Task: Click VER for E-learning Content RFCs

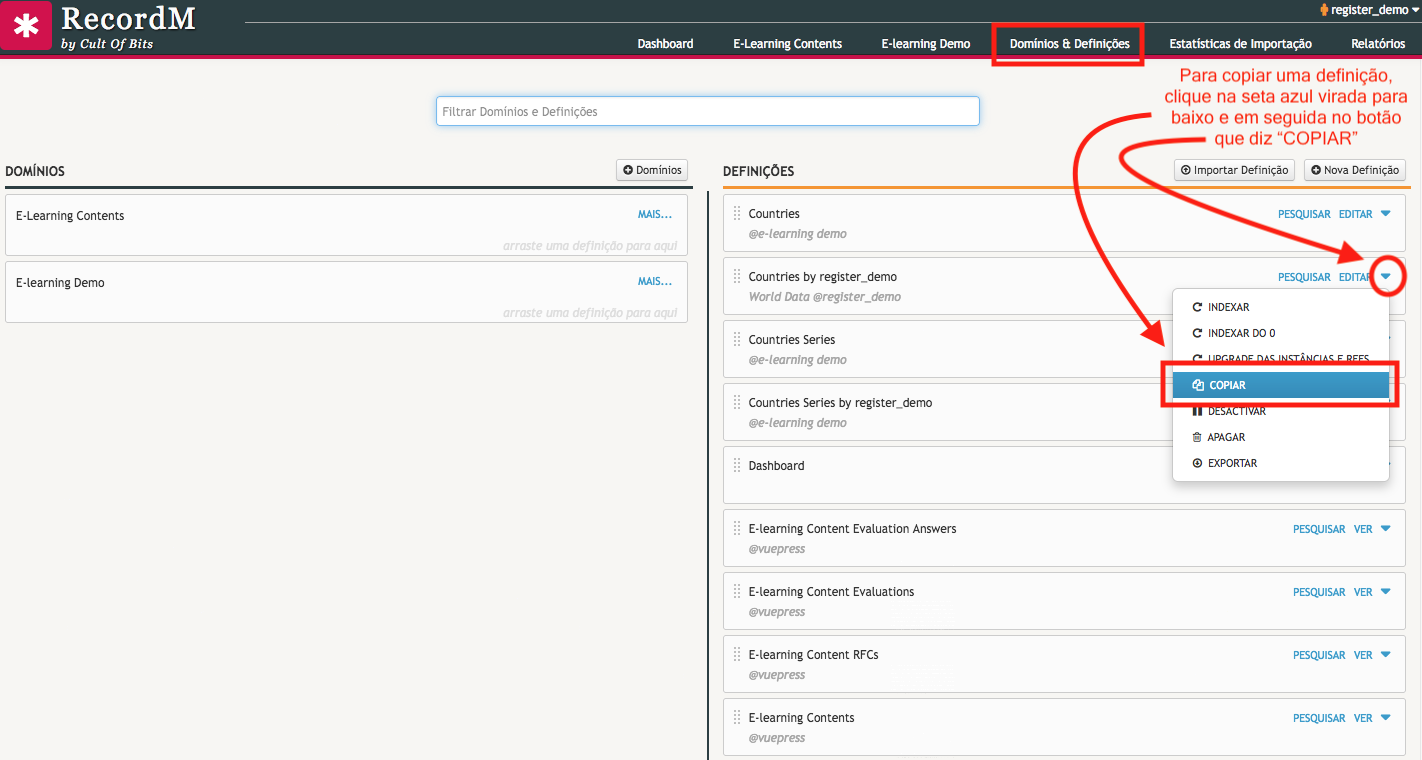Action: coord(1363,655)
